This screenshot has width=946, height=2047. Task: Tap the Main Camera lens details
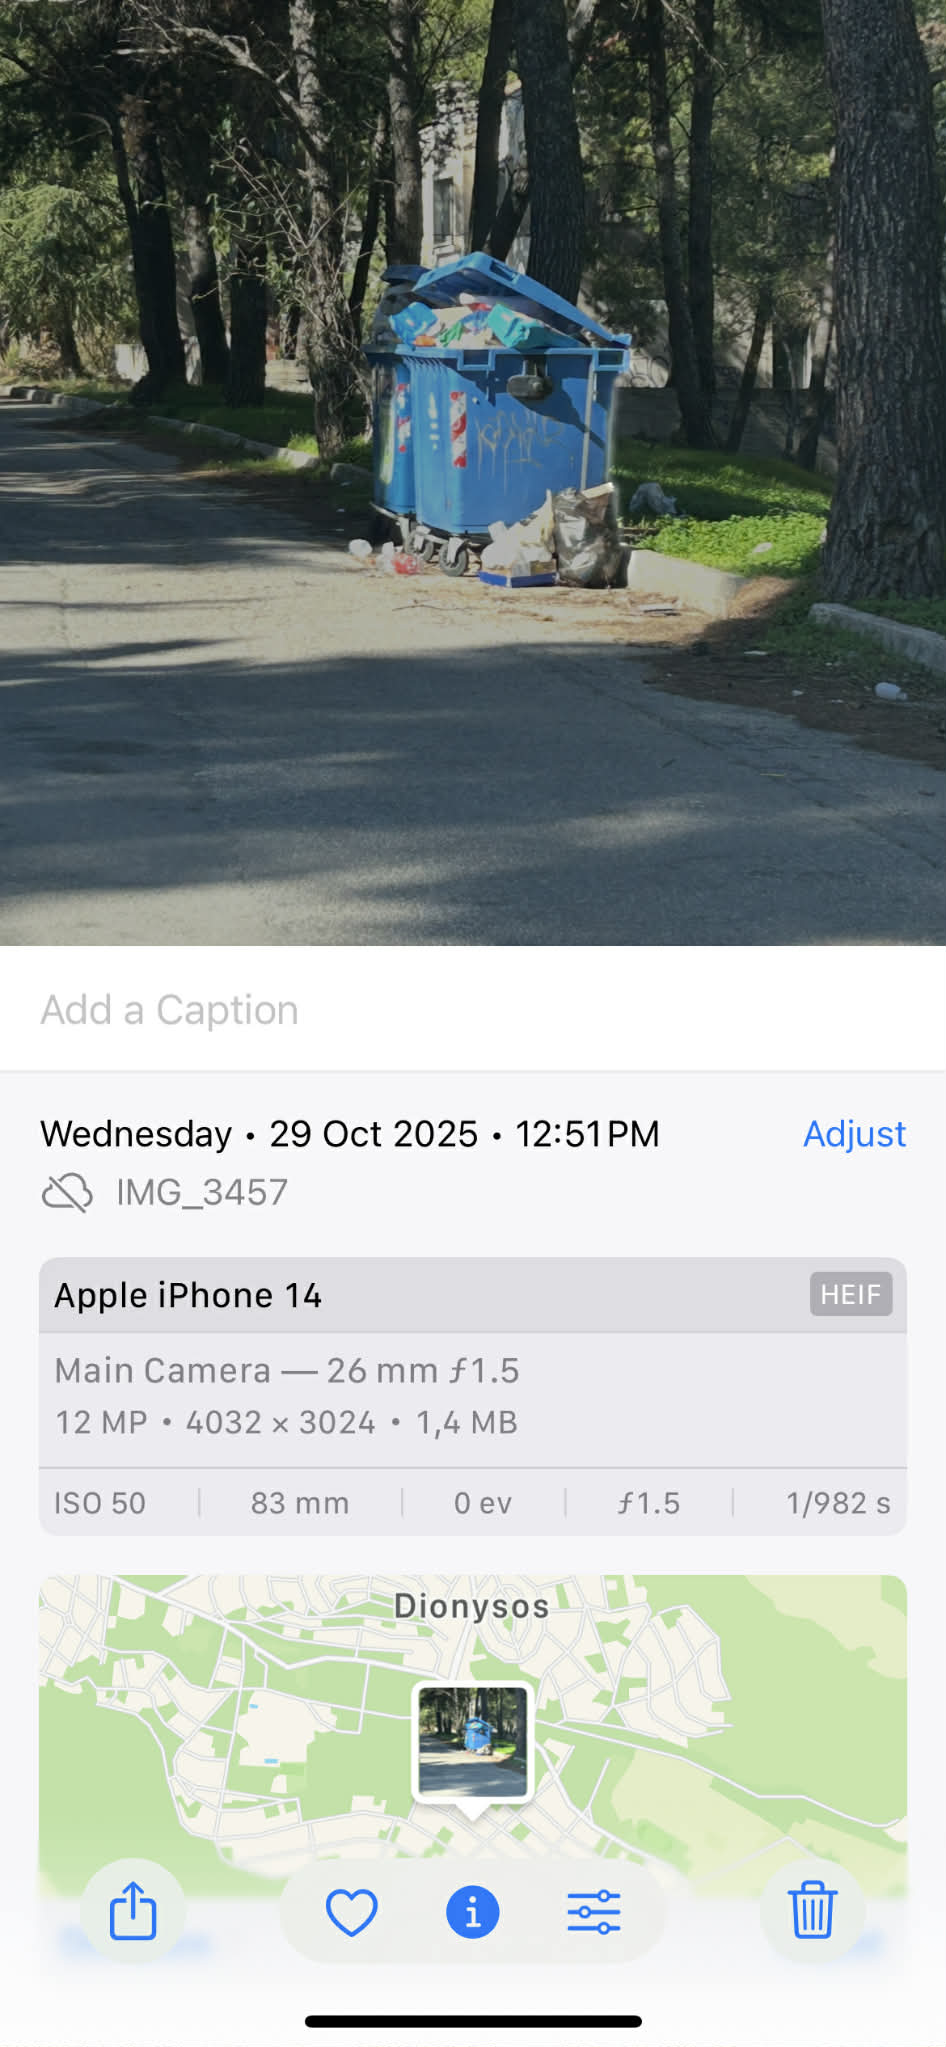coord(287,1370)
